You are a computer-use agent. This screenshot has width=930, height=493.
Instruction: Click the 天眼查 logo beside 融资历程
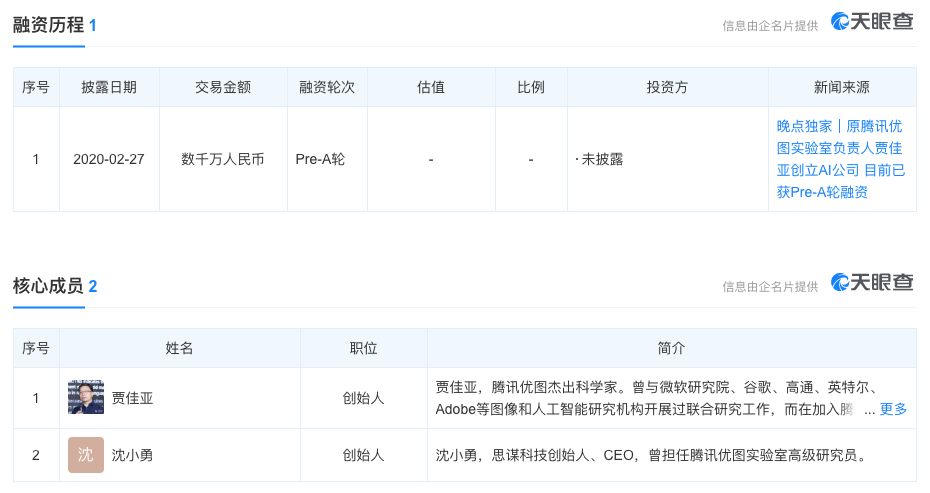pyautogui.click(x=872, y=22)
